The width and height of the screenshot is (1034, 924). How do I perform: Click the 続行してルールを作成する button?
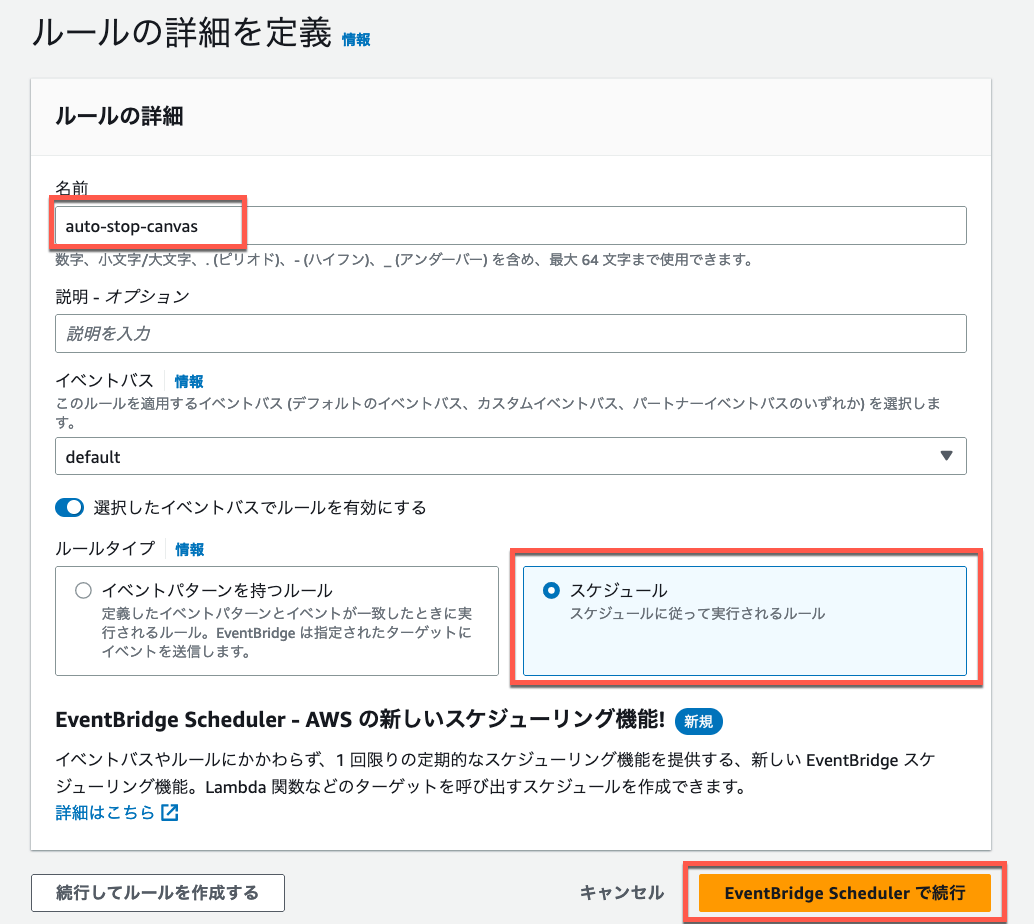[x=158, y=893]
